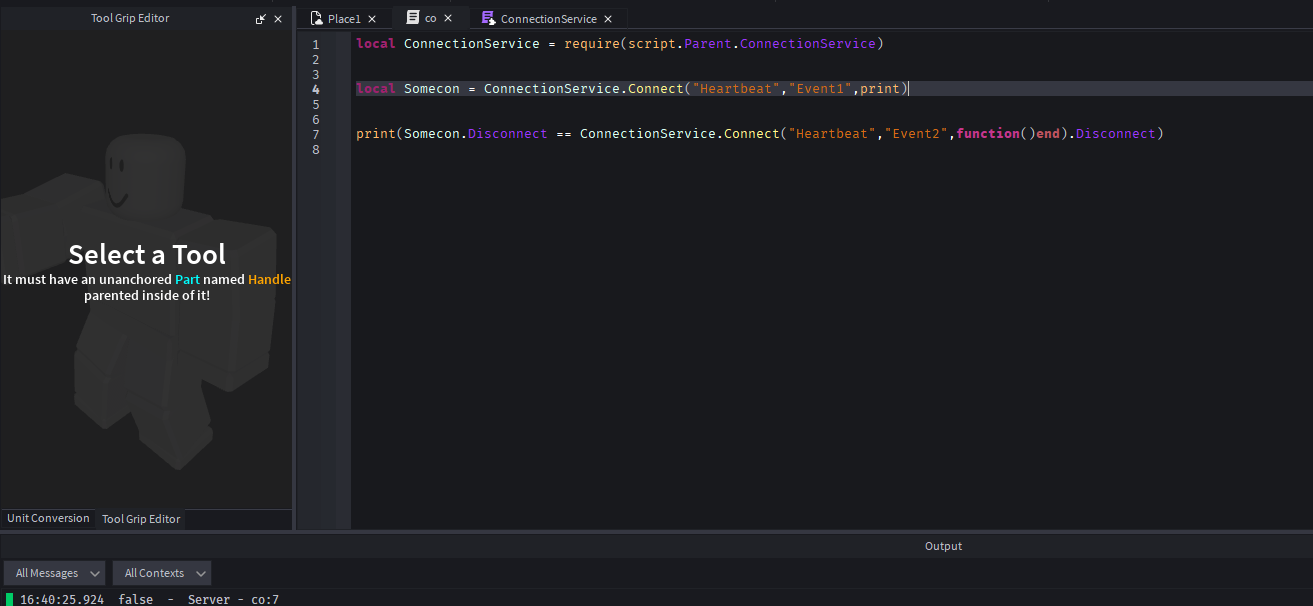Click the cyan word 'Part' in the instructions
This screenshot has height=606, width=1313.
(x=187, y=279)
